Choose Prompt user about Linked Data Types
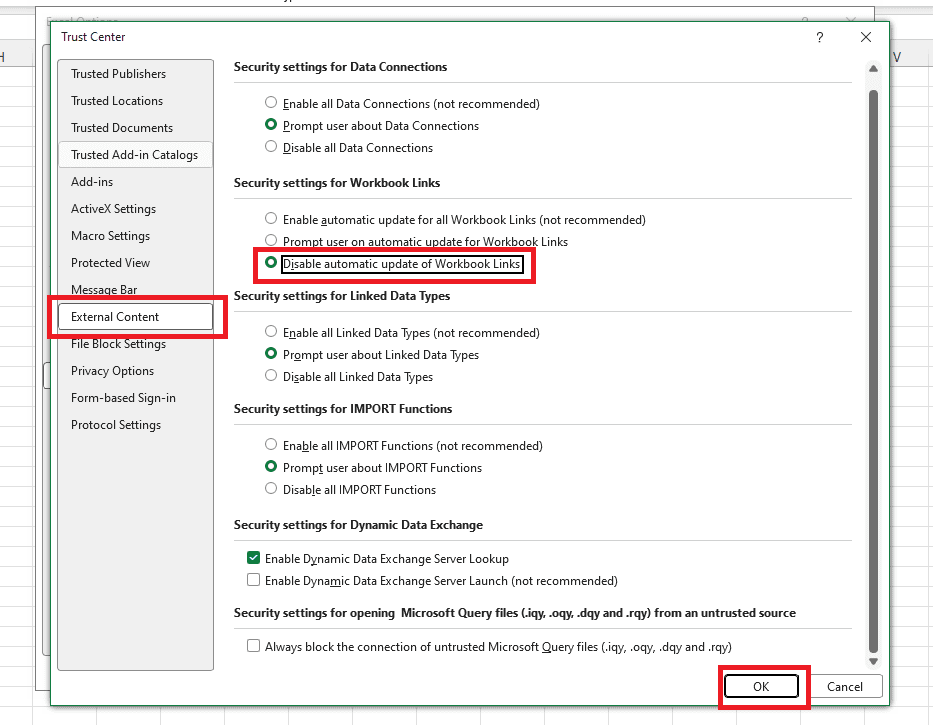Viewport: 933px width, 725px height. 271,354
